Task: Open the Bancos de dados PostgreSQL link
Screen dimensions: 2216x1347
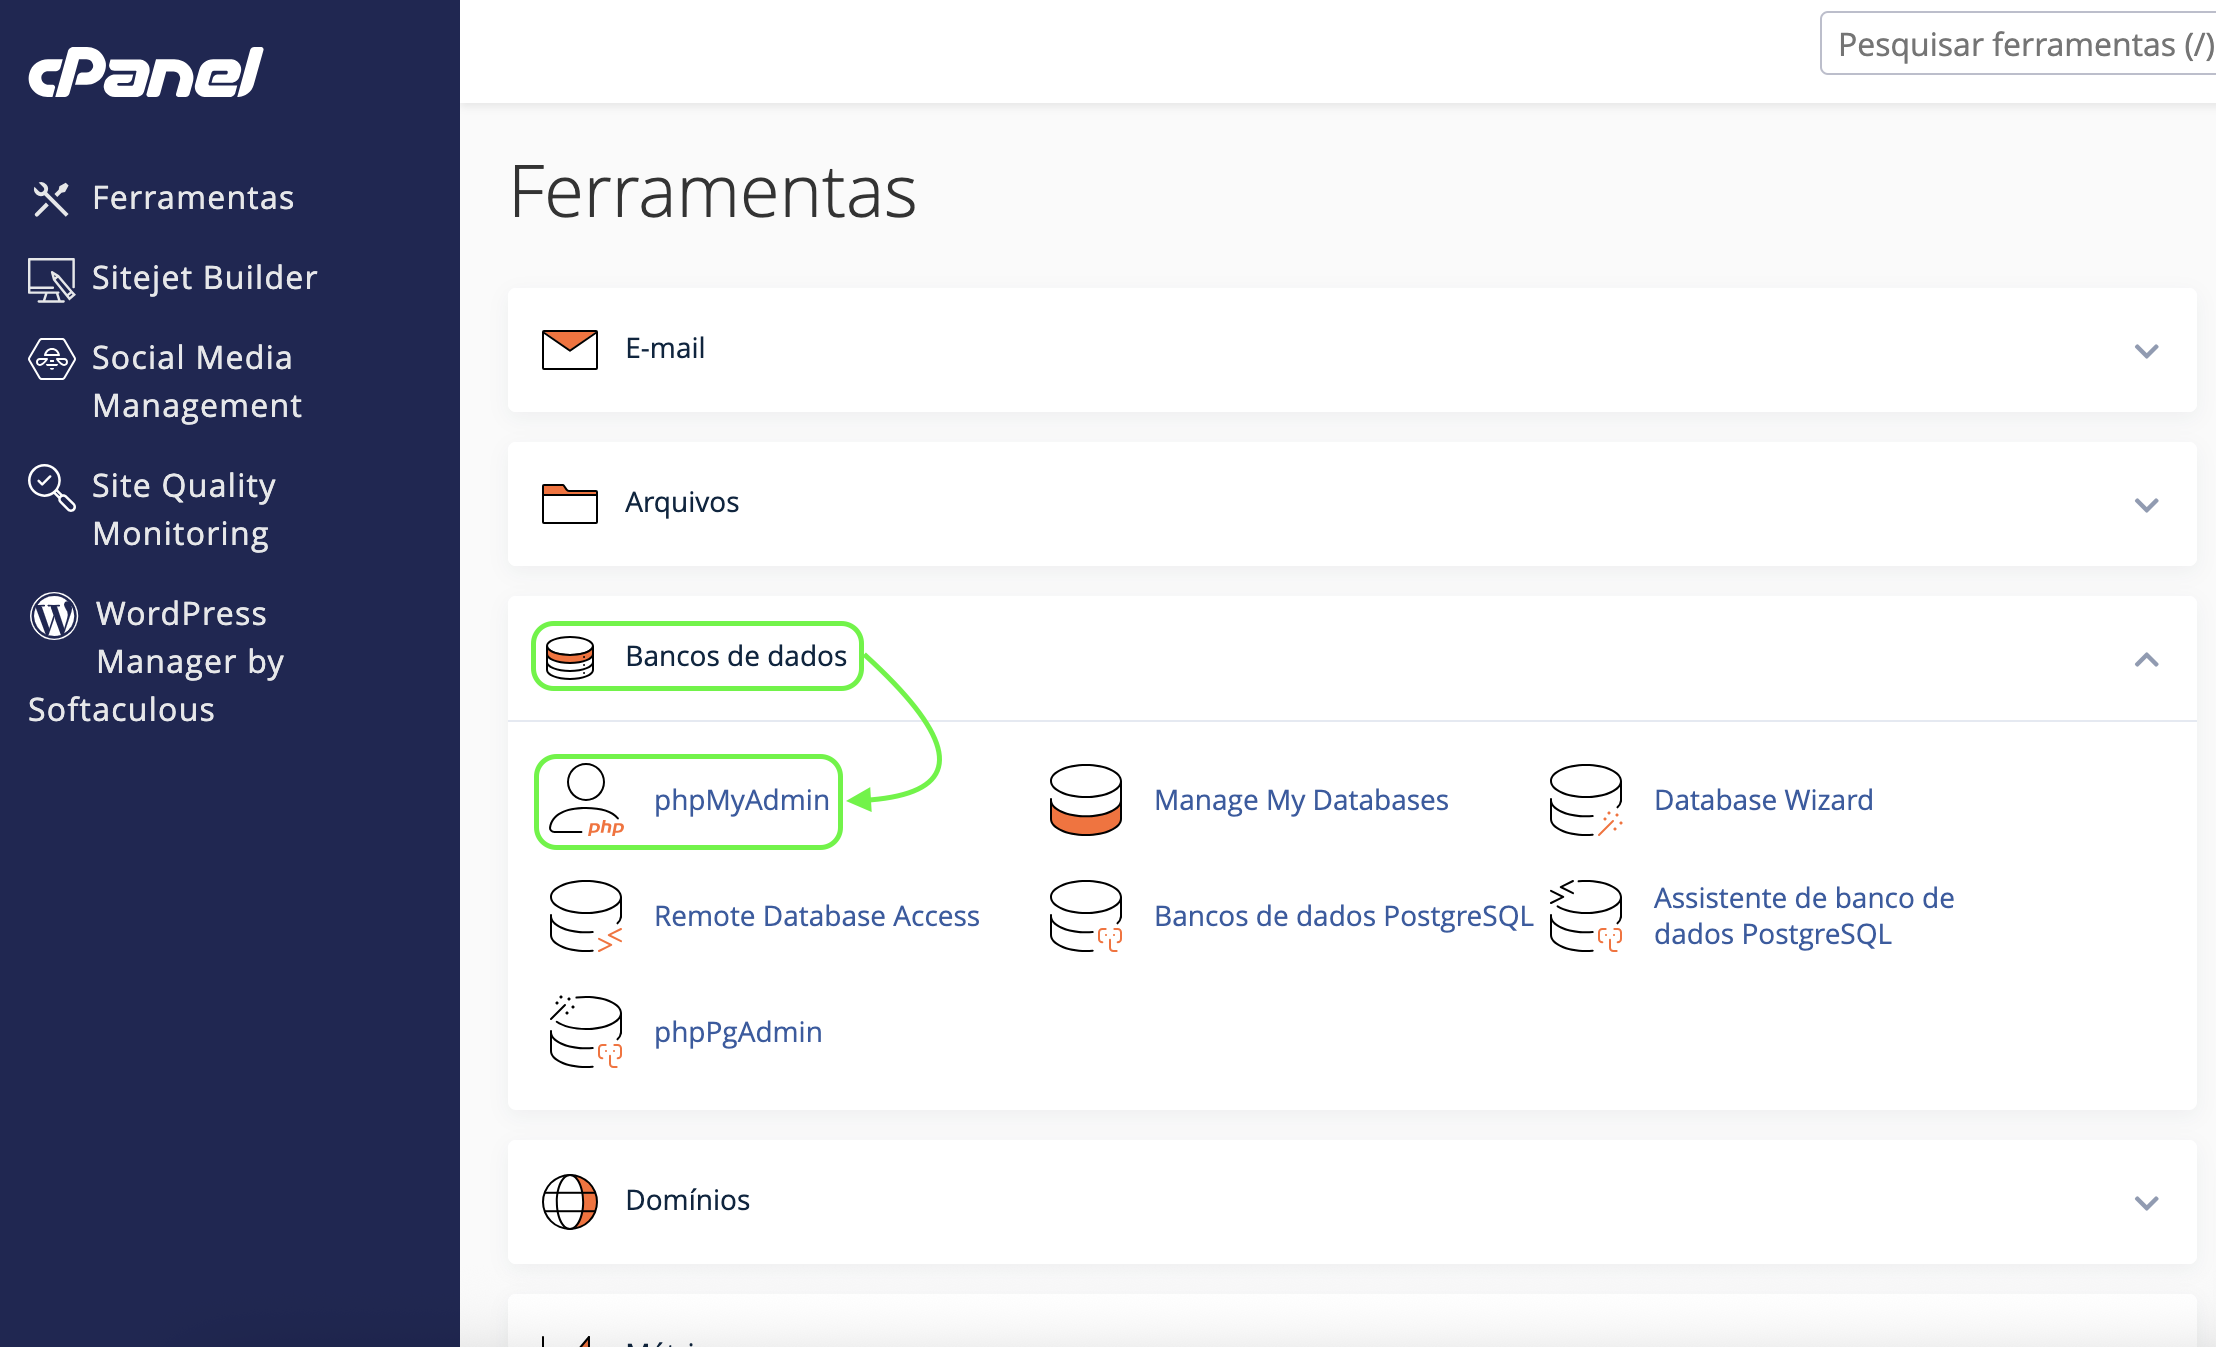Action: (x=1344, y=916)
